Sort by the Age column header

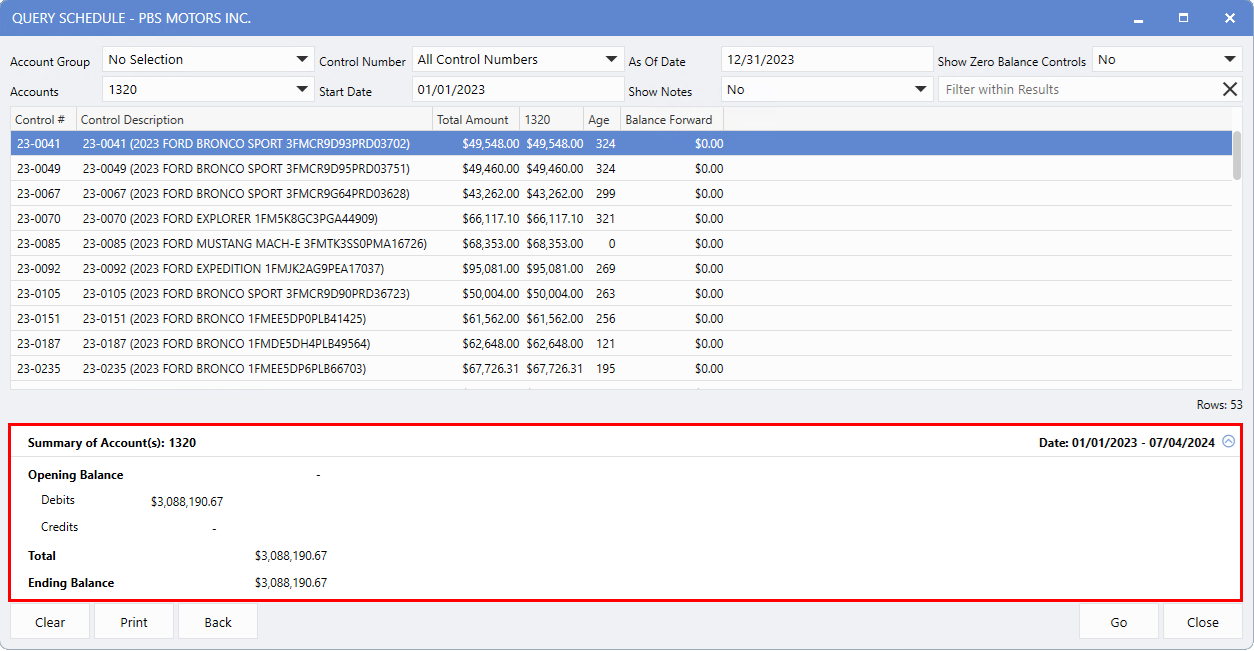602,120
